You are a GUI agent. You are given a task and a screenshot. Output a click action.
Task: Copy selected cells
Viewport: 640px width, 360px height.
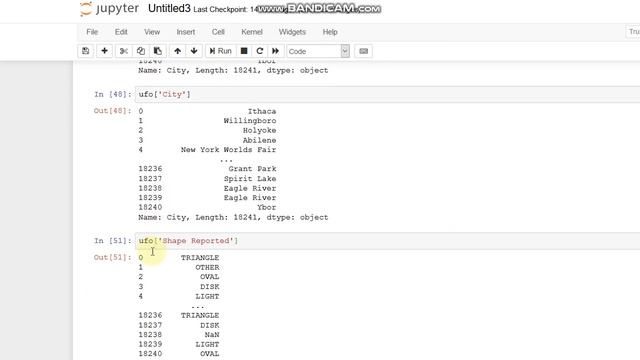(141, 51)
